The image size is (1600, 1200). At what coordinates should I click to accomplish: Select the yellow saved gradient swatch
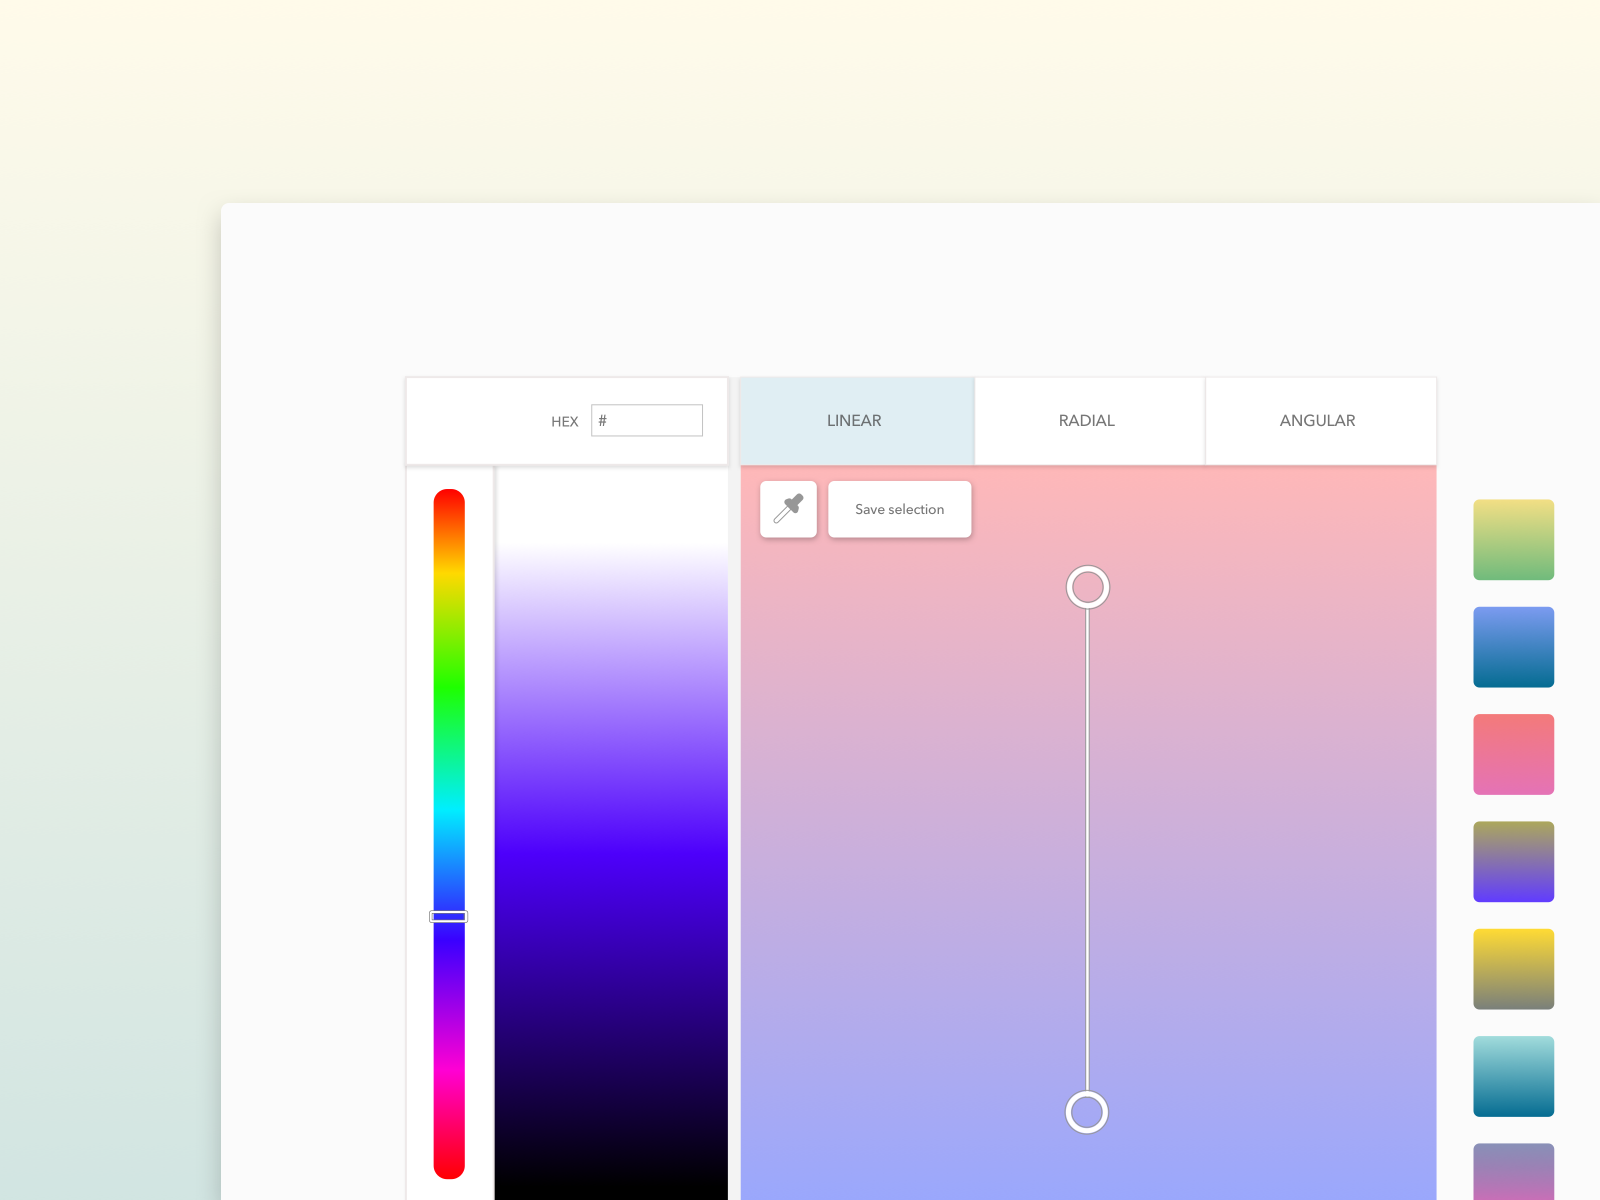point(1513,968)
